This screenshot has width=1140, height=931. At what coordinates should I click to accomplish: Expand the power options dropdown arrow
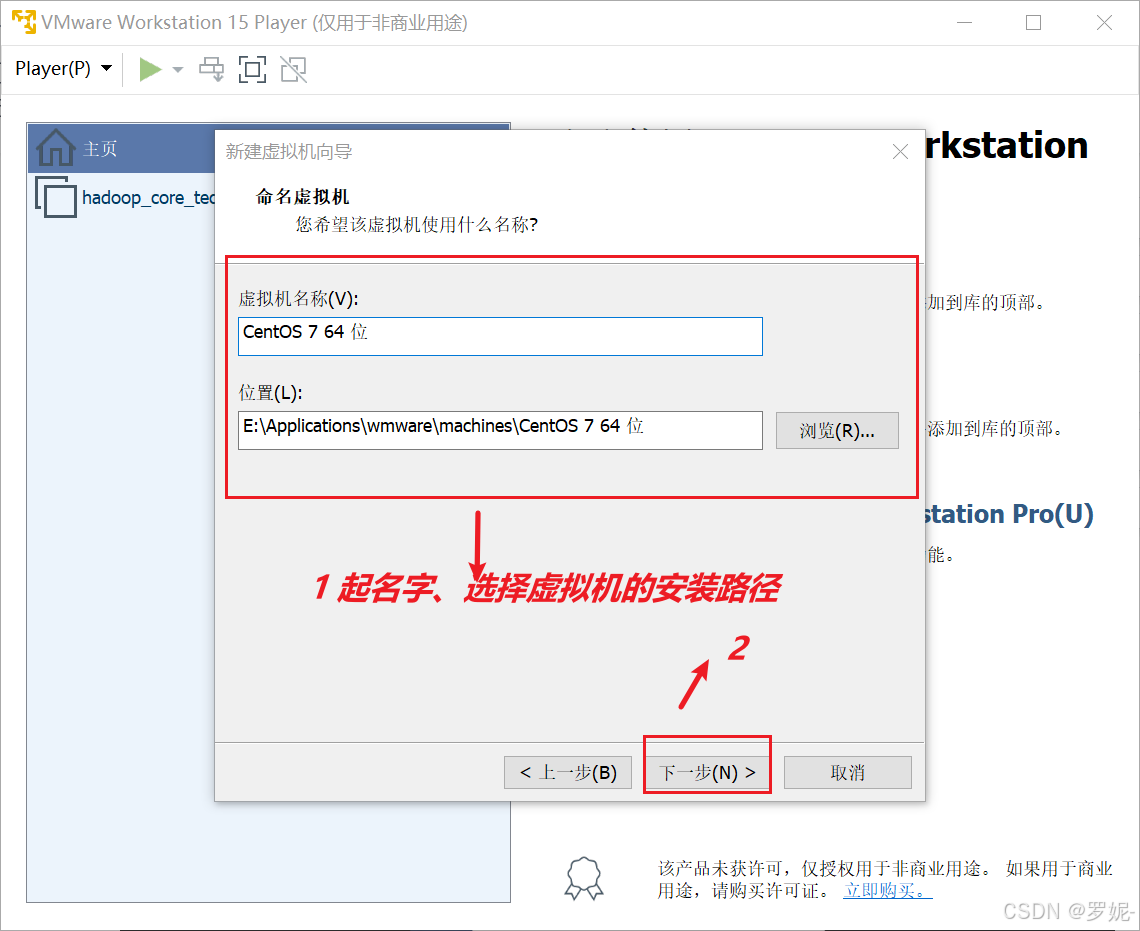177,70
